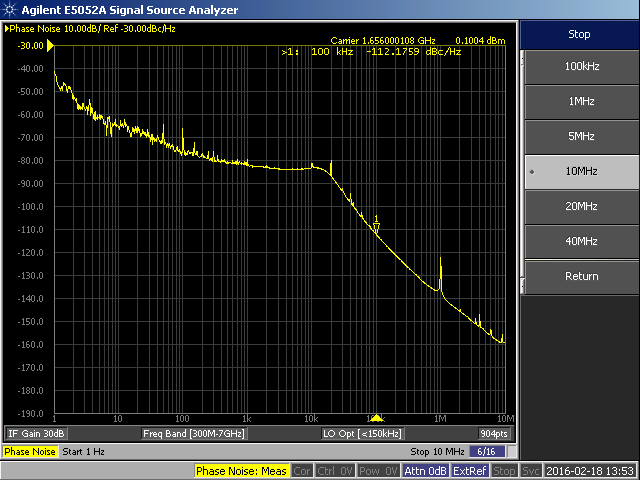Click marker 1 triangle on the trace
640x480 pixels.
[377, 229]
